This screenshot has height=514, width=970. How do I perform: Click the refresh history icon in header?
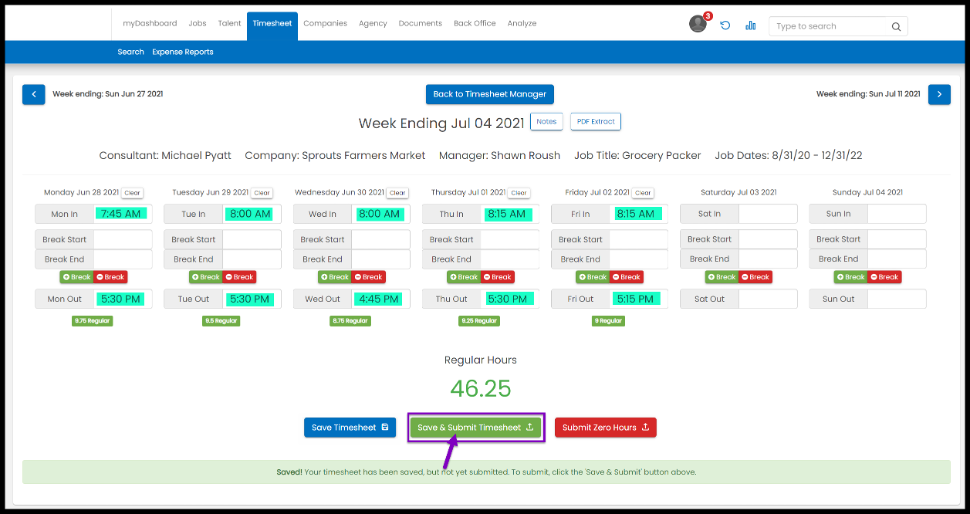[x=725, y=26]
